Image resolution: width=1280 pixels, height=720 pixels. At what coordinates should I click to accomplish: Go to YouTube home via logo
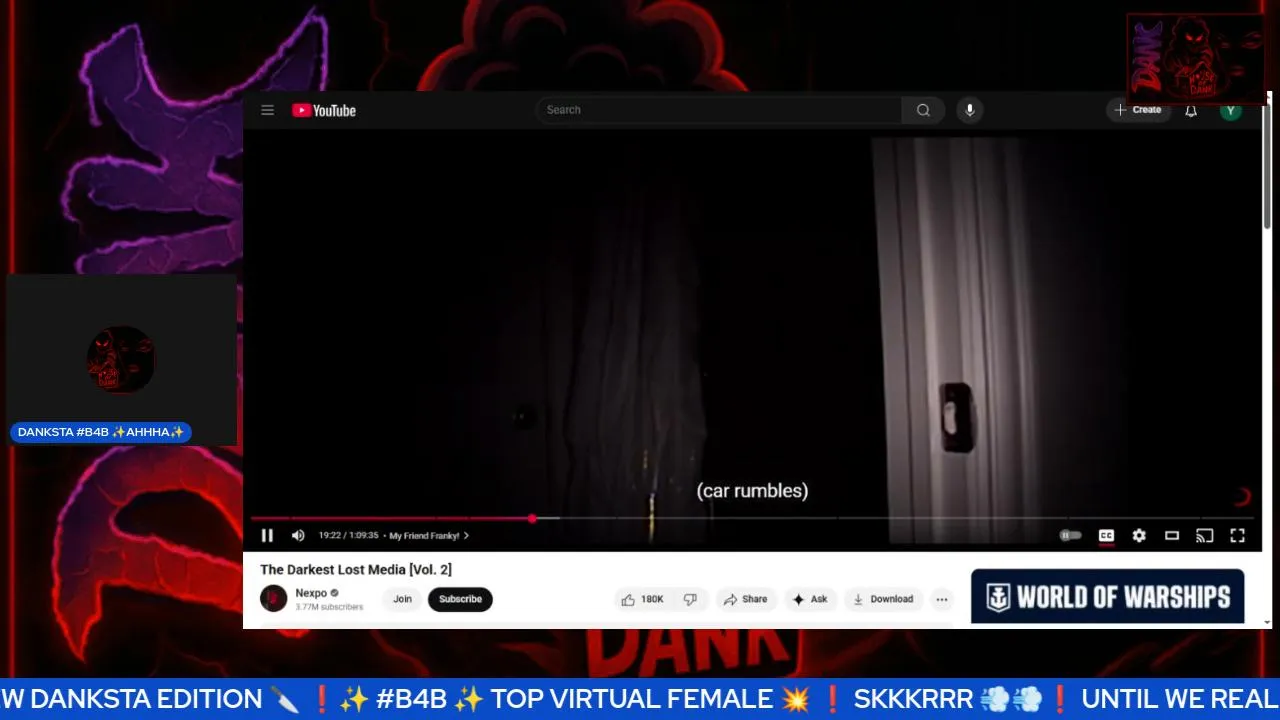[324, 110]
